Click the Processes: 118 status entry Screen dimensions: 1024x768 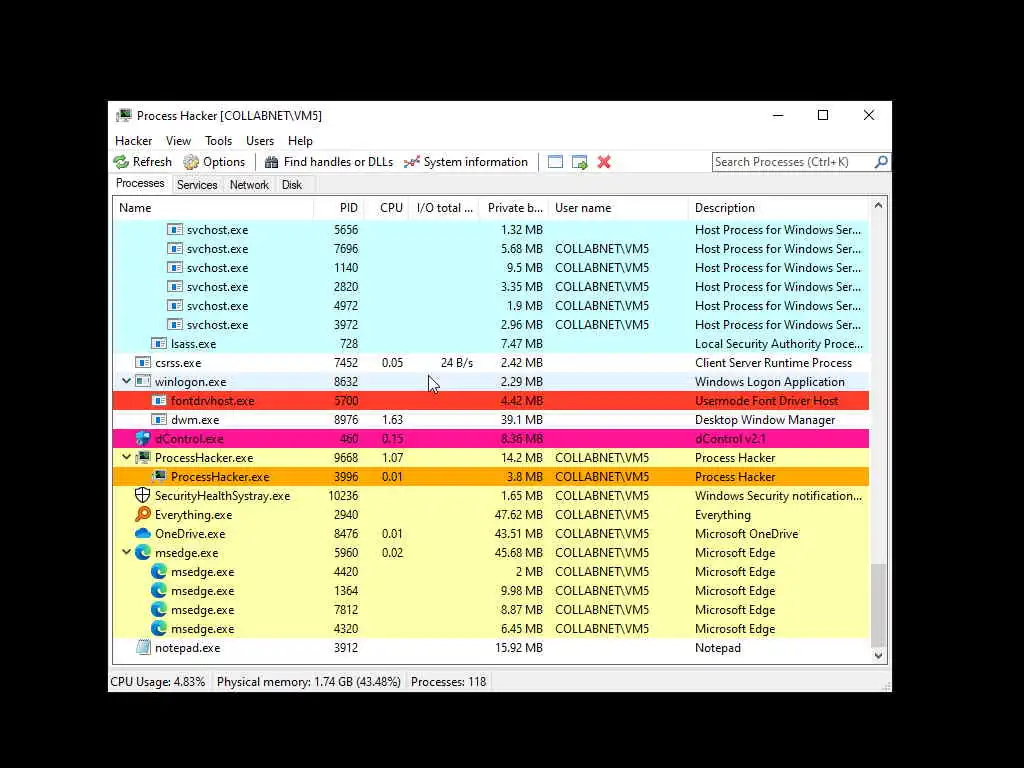pyautogui.click(x=448, y=682)
